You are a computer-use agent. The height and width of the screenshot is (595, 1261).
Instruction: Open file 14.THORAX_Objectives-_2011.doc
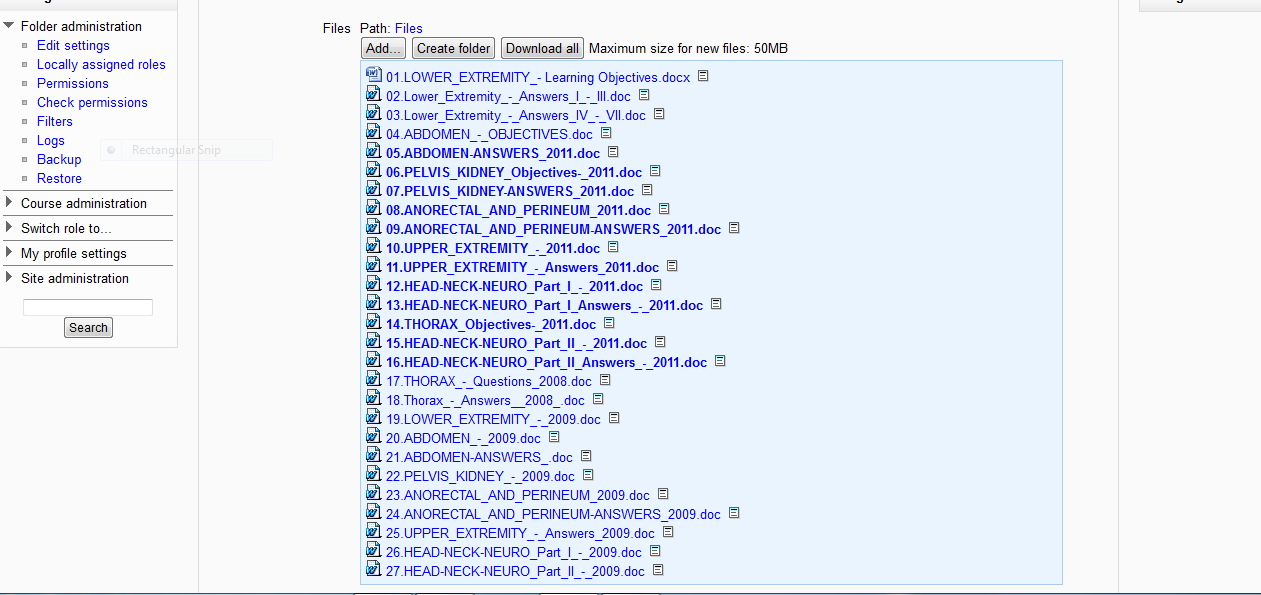click(491, 324)
